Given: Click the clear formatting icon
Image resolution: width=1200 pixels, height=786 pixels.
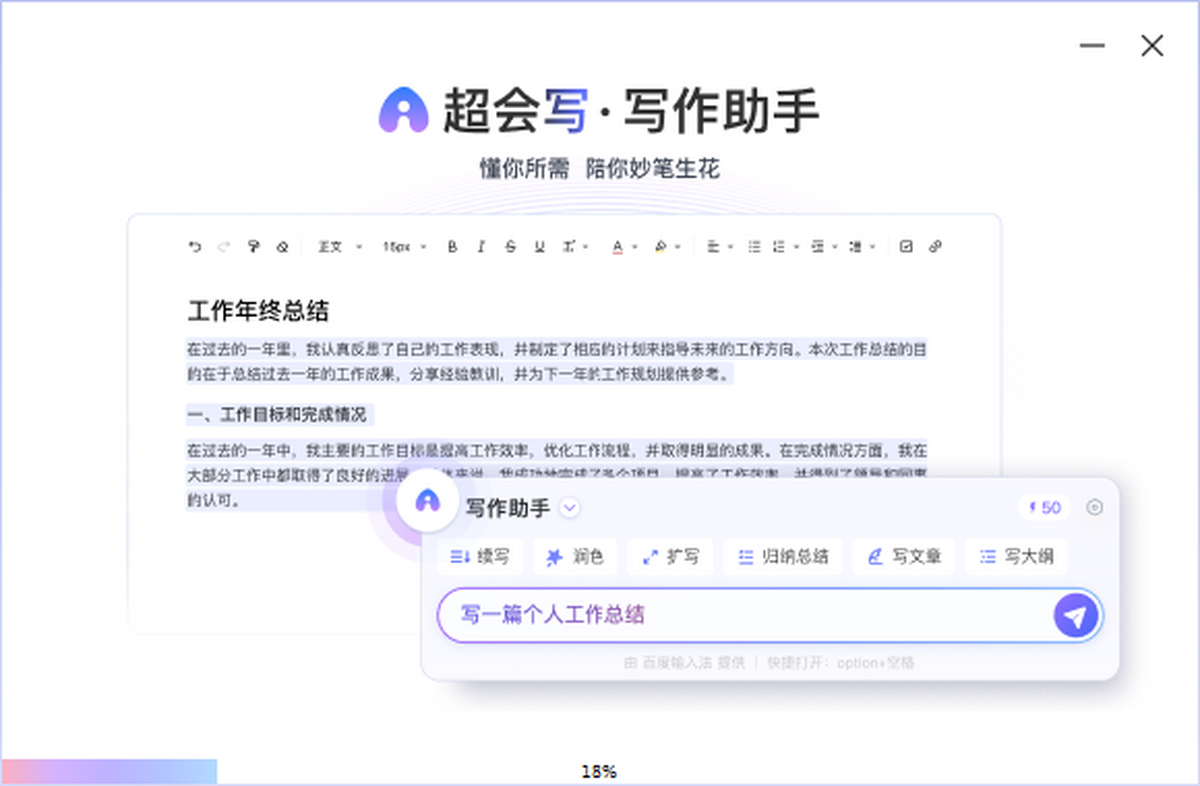Looking at the screenshot, I should (281, 246).
